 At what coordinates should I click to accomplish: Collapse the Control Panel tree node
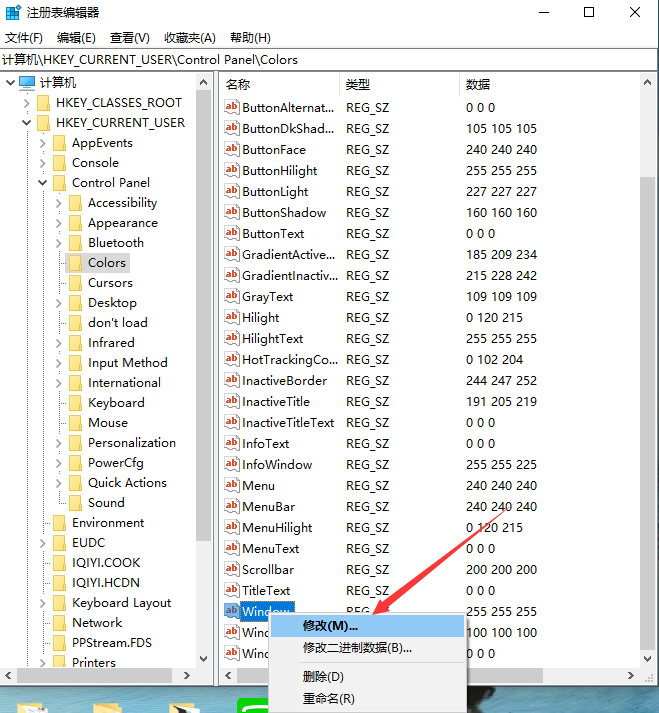[x=43, y=183]
